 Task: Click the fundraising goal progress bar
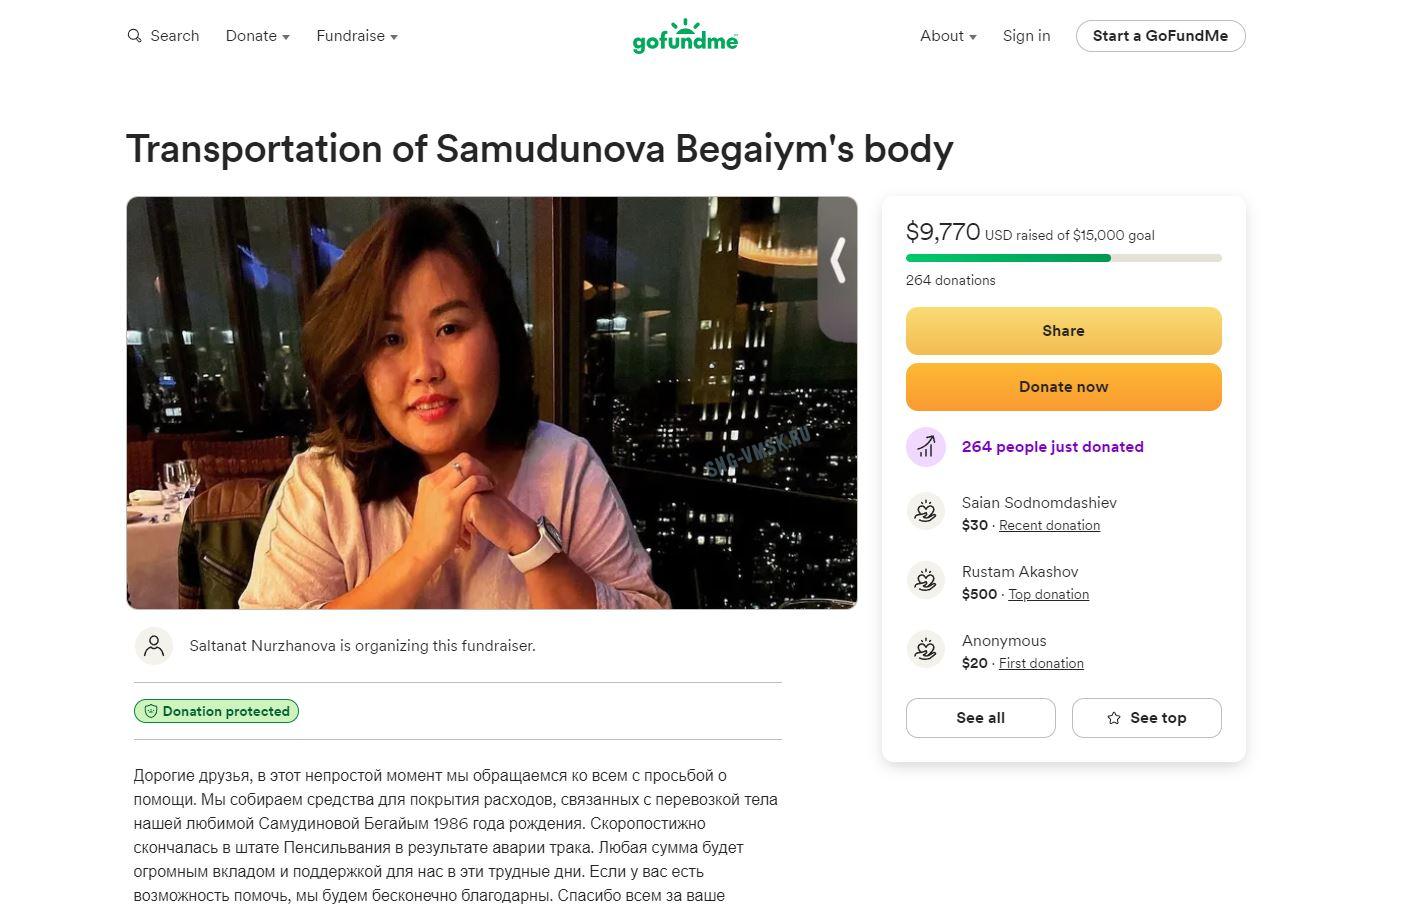[1063, 258]
